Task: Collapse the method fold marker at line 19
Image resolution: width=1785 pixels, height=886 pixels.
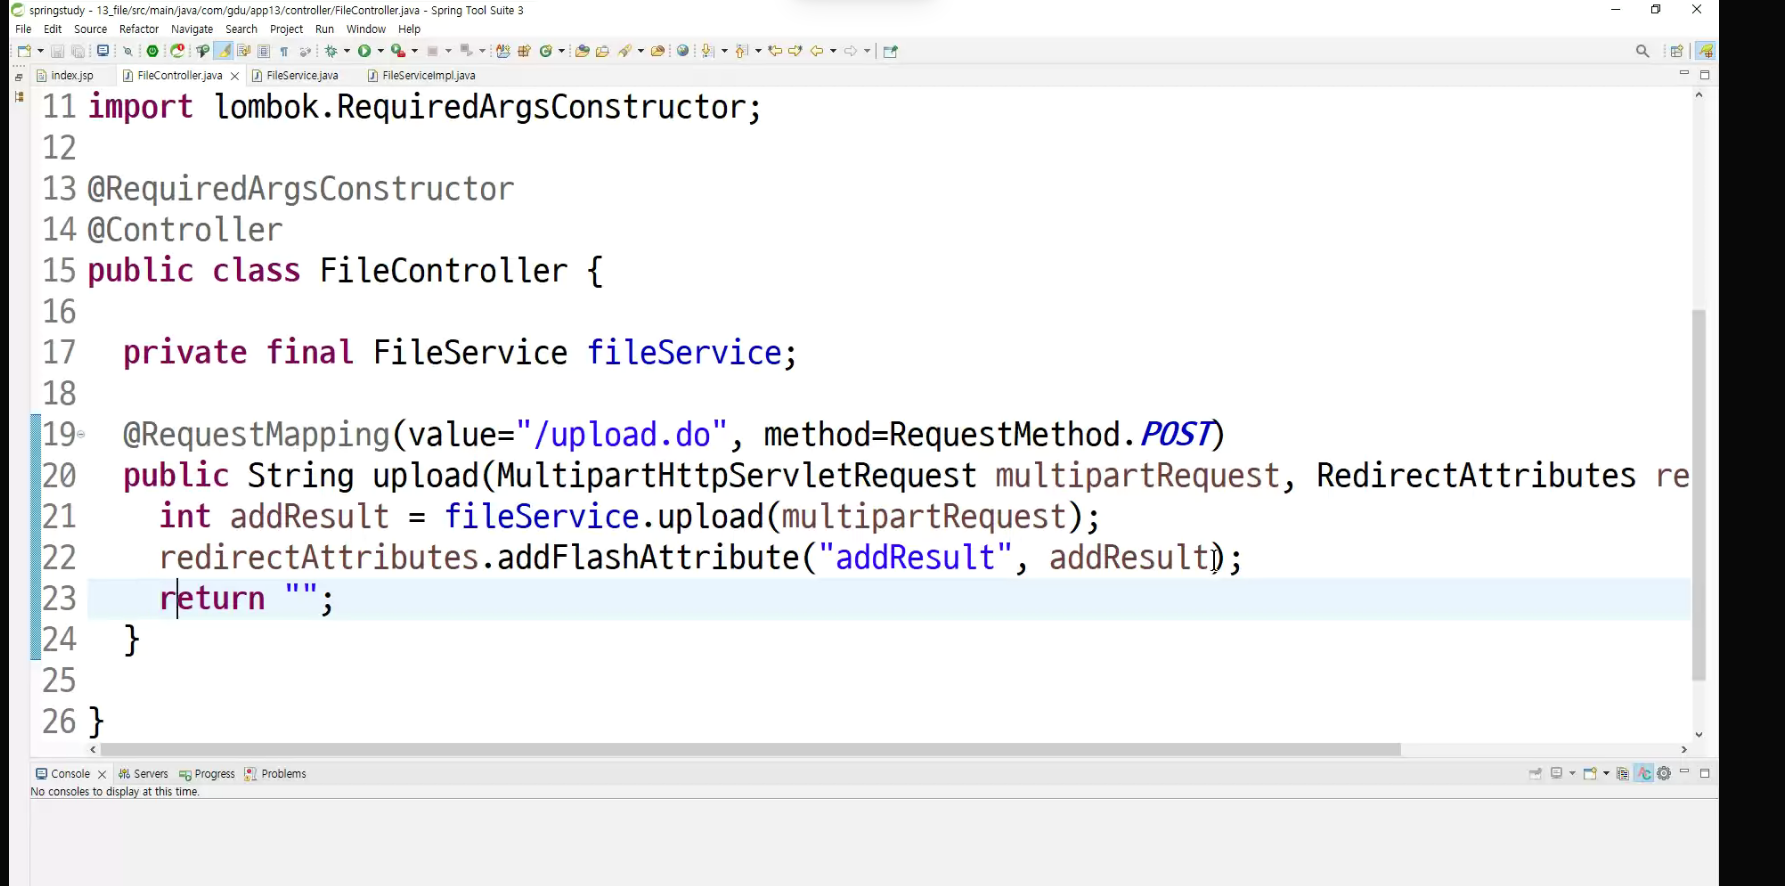Action: coord(81,434)
